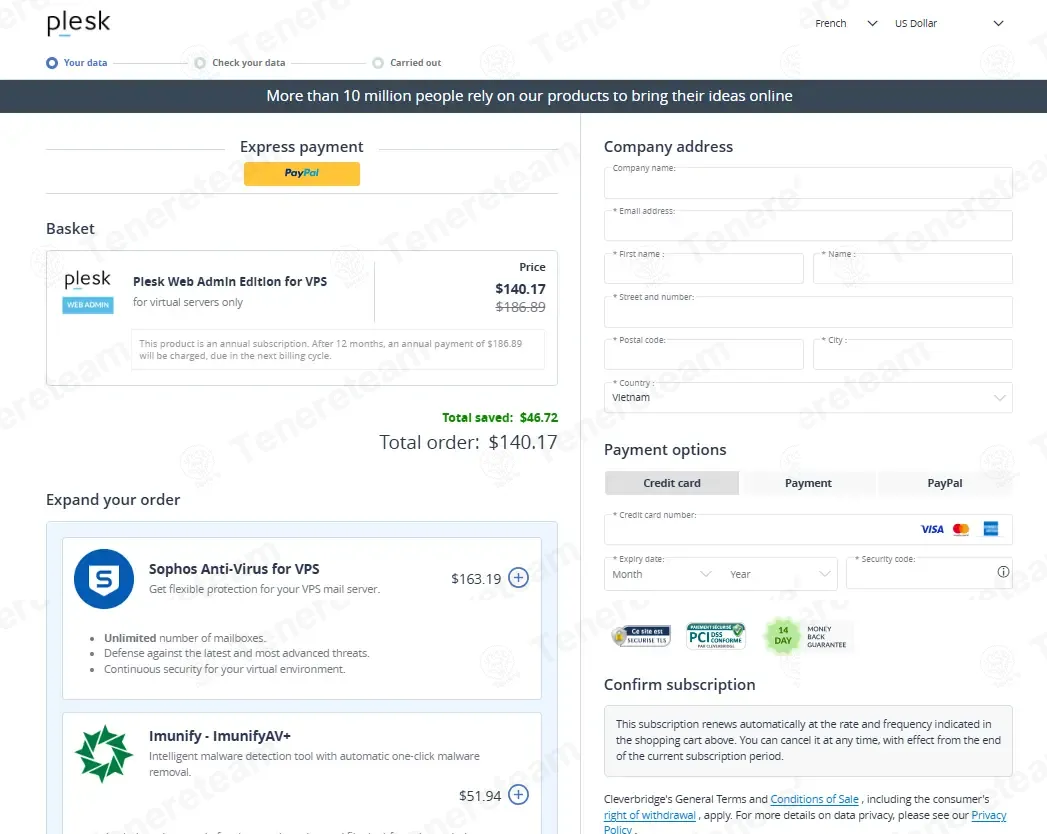The width and height of the screenshot is (1047, 834).
Task: Open the expiry Year dropdown
Action: 780,574
